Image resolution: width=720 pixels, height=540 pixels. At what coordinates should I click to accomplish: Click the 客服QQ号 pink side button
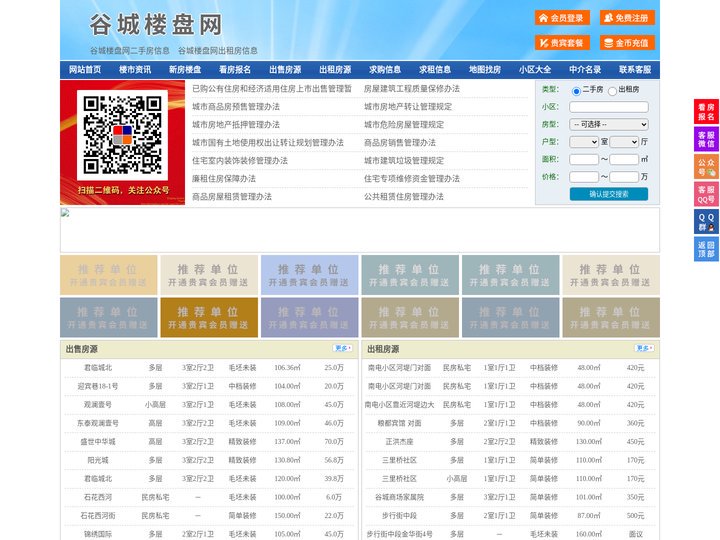click(706, 194)
